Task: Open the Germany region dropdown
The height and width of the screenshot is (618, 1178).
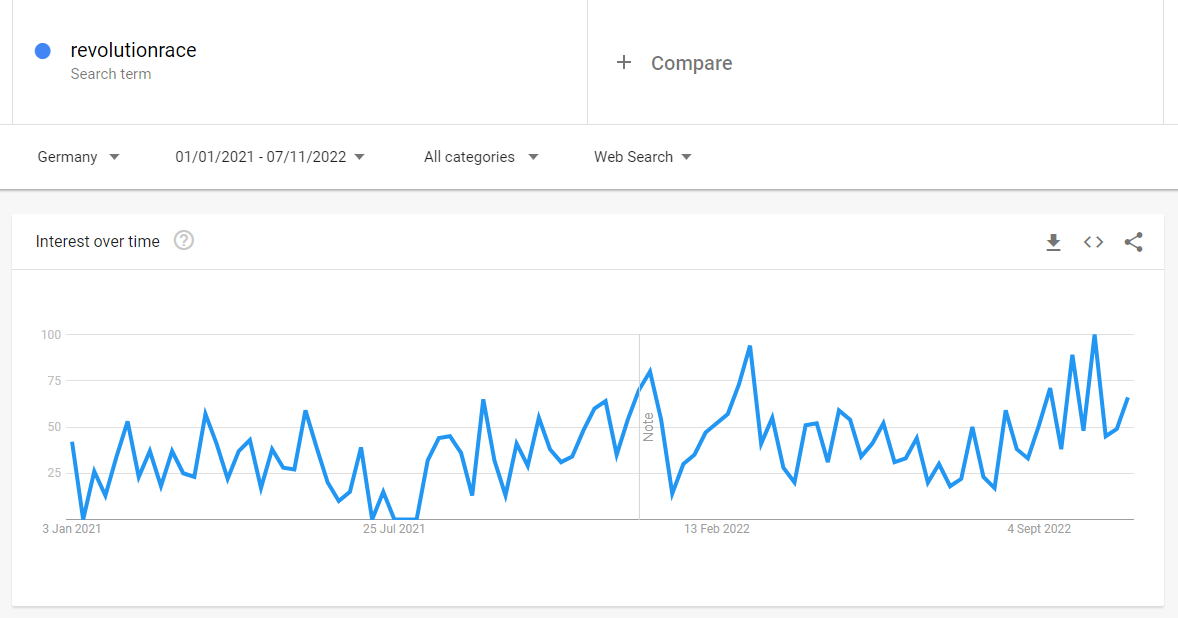Action: pos(79,157)
